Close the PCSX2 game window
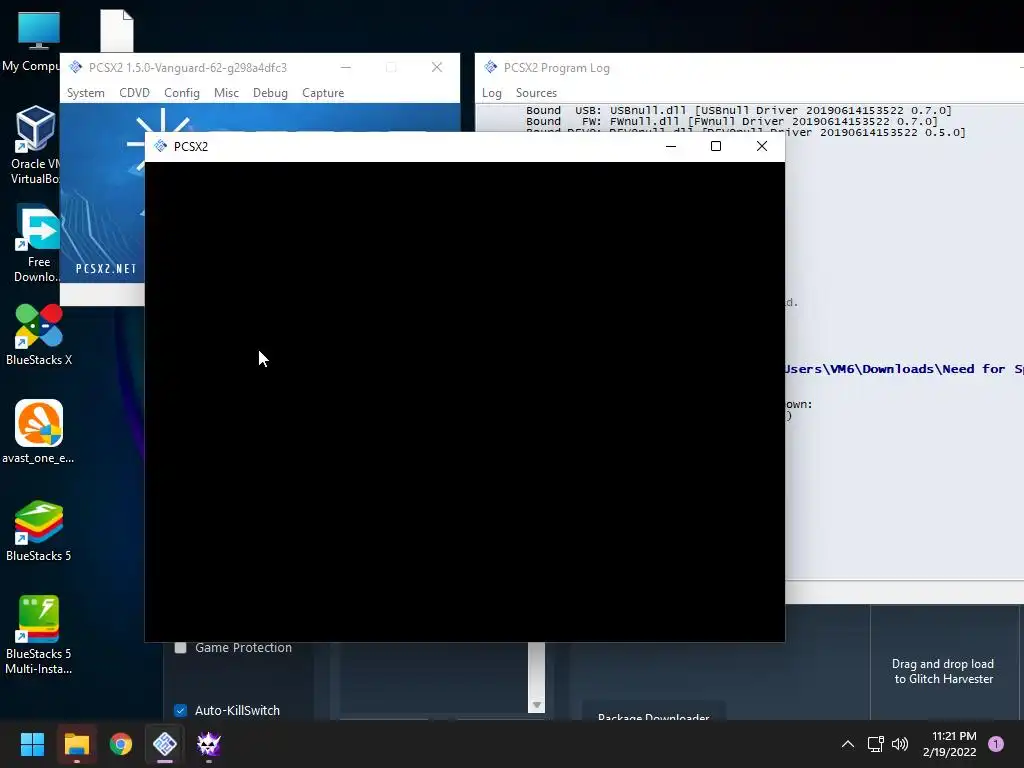Screen dimensions: 1024x768 pyautogui.click(x=761, y=146)
